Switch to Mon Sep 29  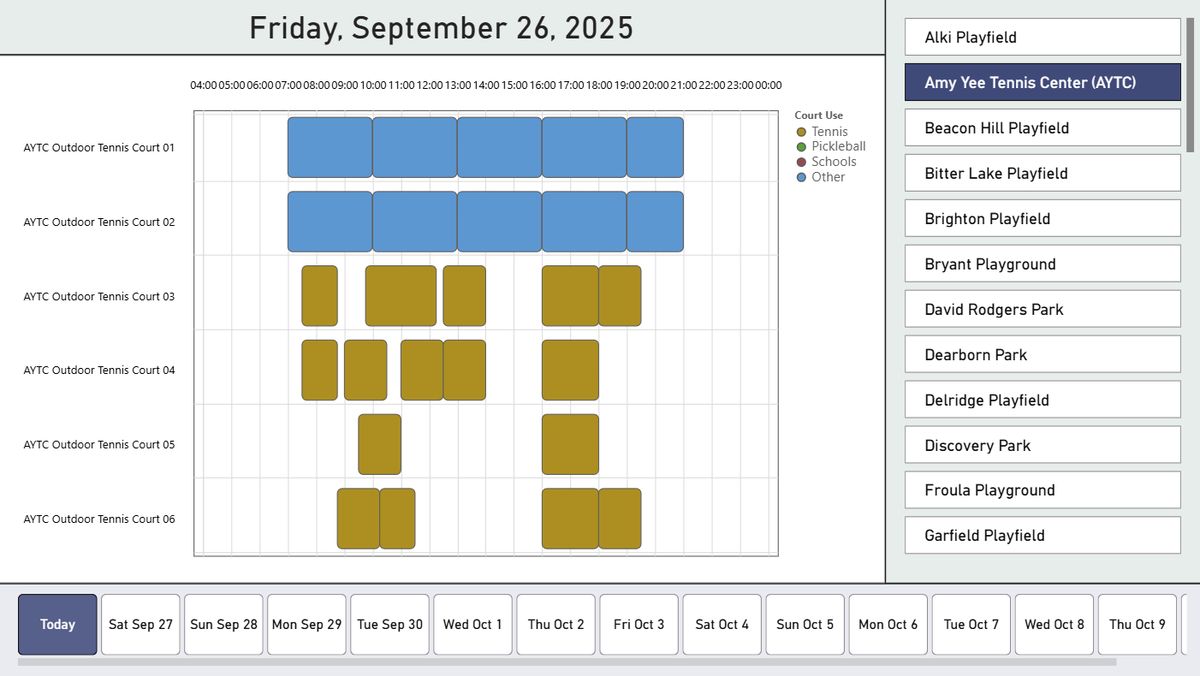point(307,625)
